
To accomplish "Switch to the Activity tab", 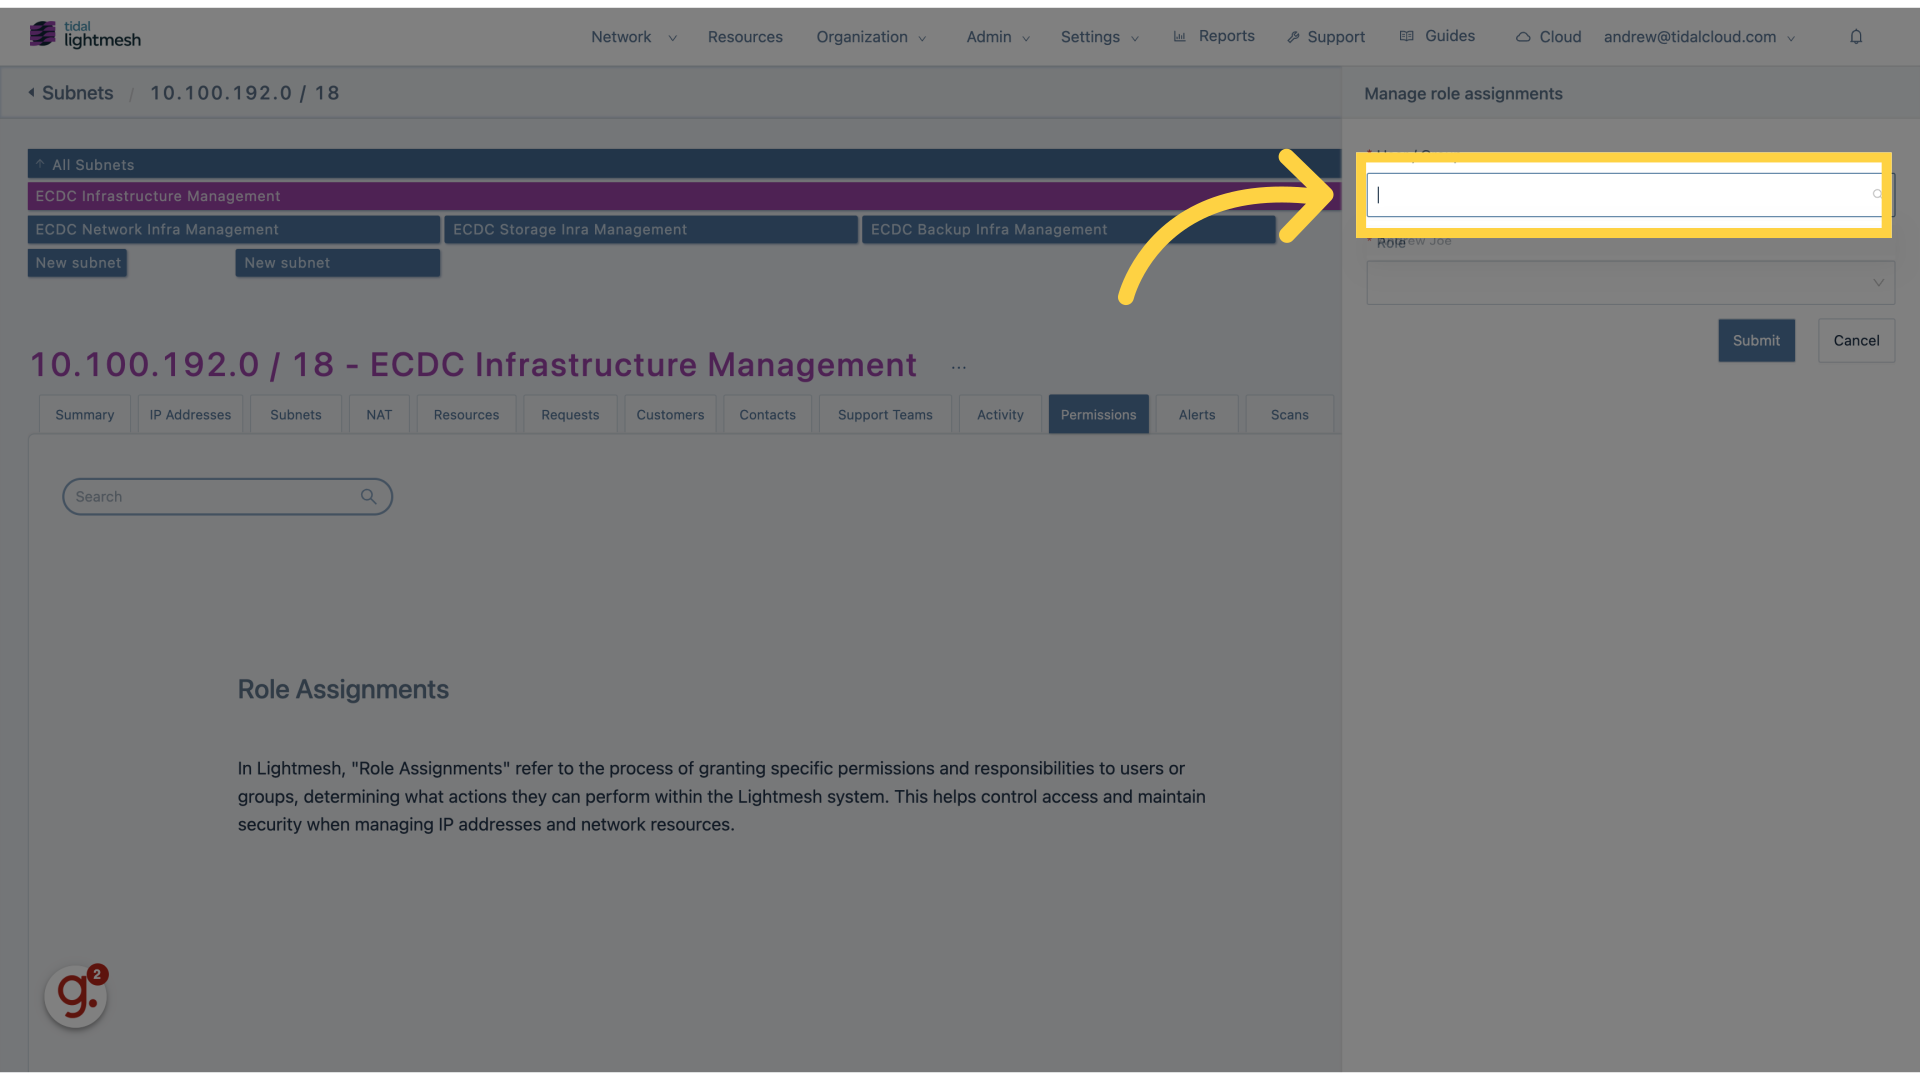I will point(1000,414).
